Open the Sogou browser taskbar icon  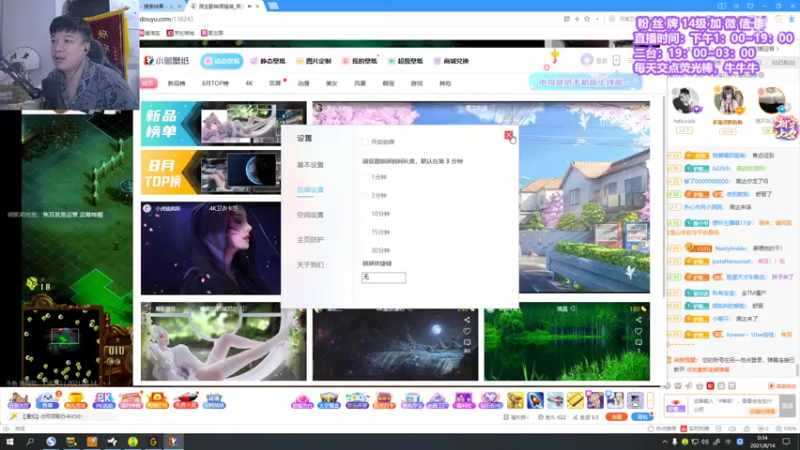coord(51,441)
